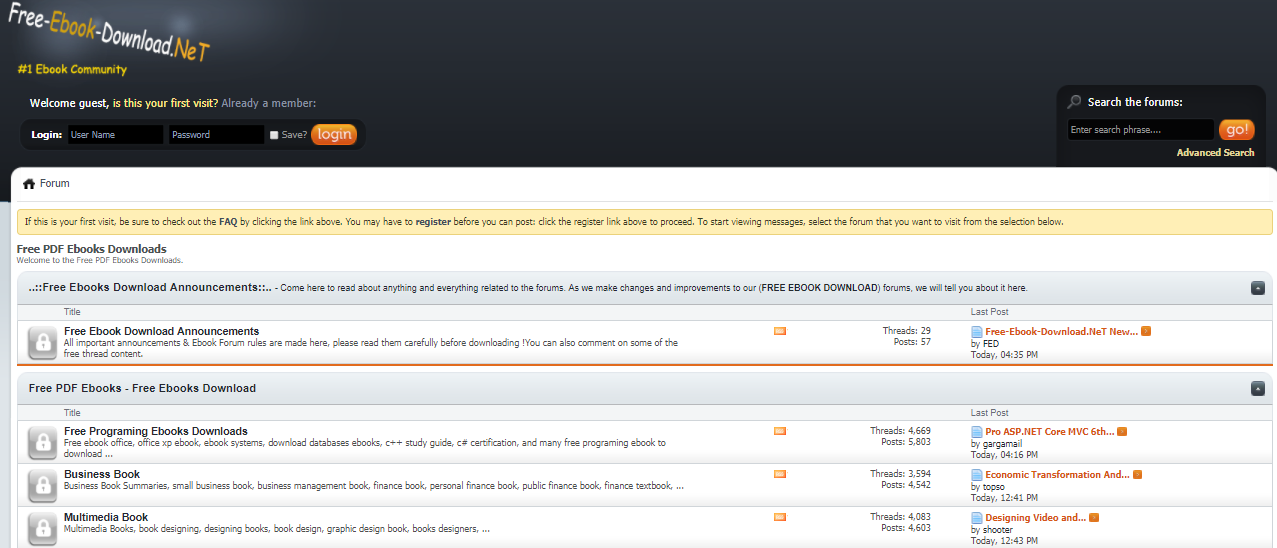Click the lock forum icon for Multimedia Book
The width and height of the screenshot is (1277, 548).
tap(42, 529)
